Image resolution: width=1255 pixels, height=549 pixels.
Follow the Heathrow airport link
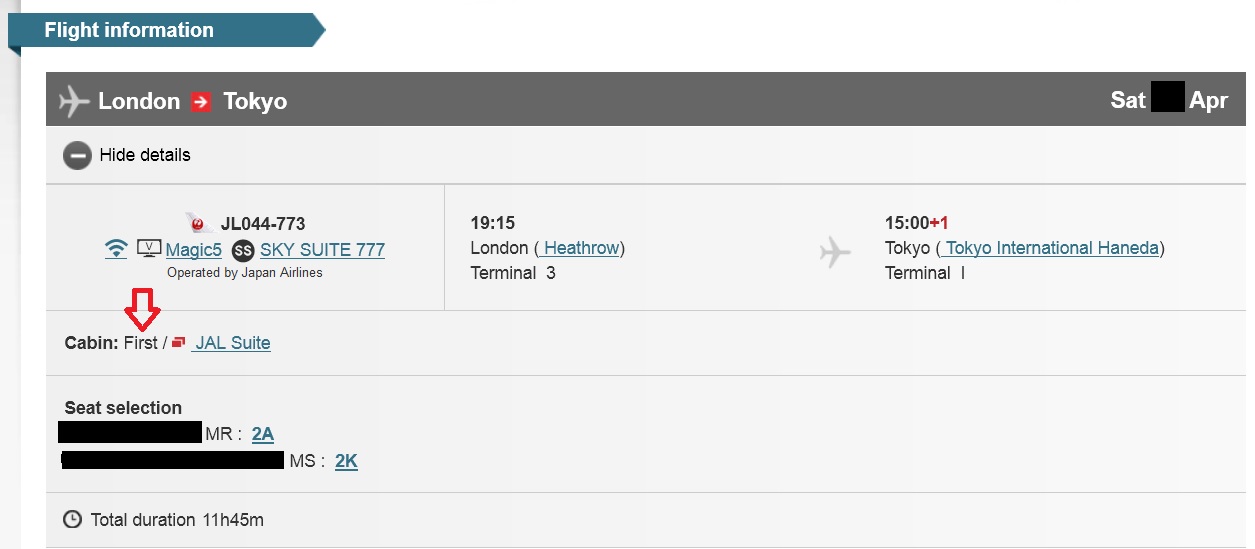(x=581, y=248)
